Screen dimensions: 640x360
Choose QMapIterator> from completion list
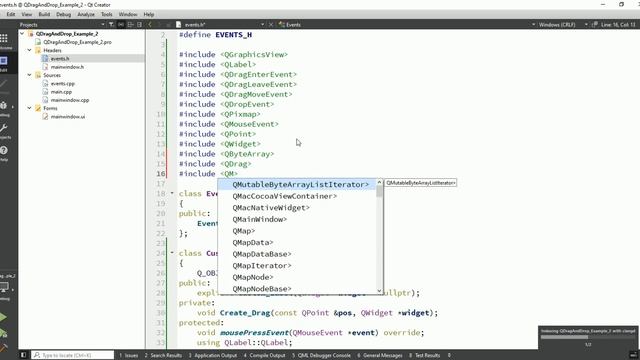point(297,266)
